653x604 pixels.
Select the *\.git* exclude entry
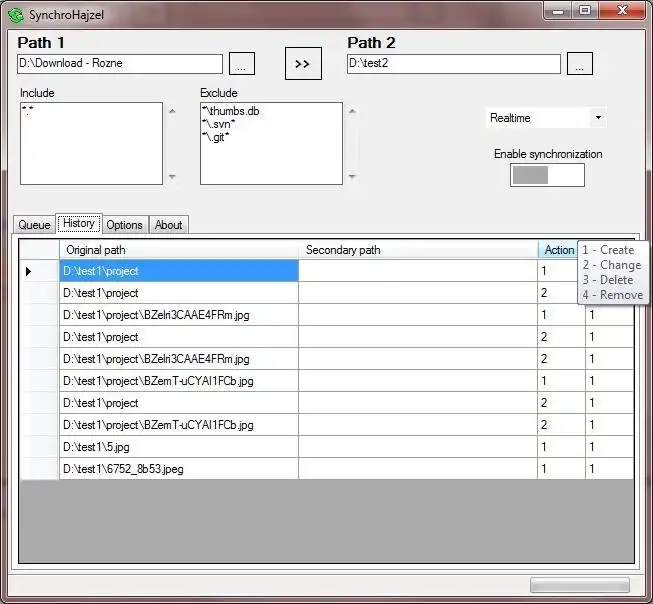coord(216,137)
